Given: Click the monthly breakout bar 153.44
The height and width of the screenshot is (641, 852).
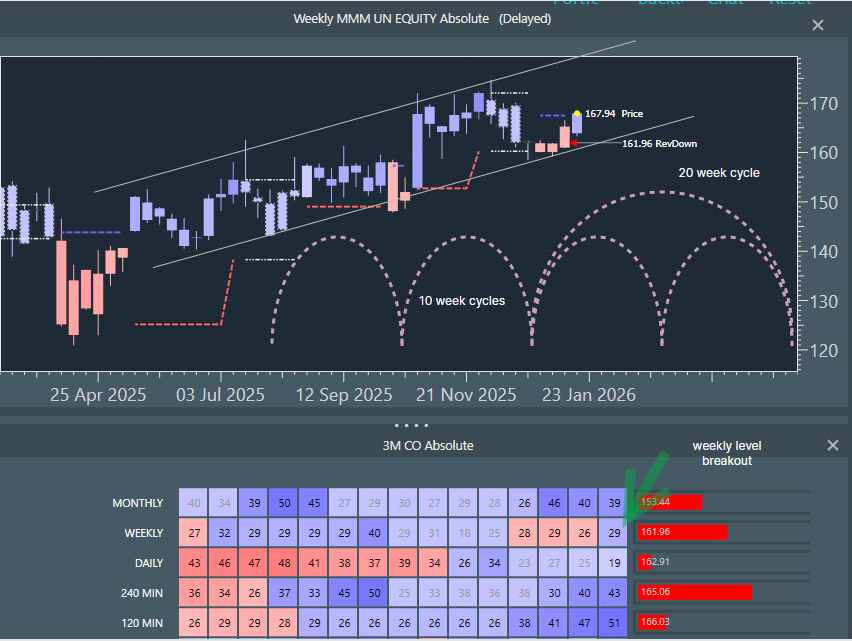Looking at the screenshot, I should [x=669, y=502].
